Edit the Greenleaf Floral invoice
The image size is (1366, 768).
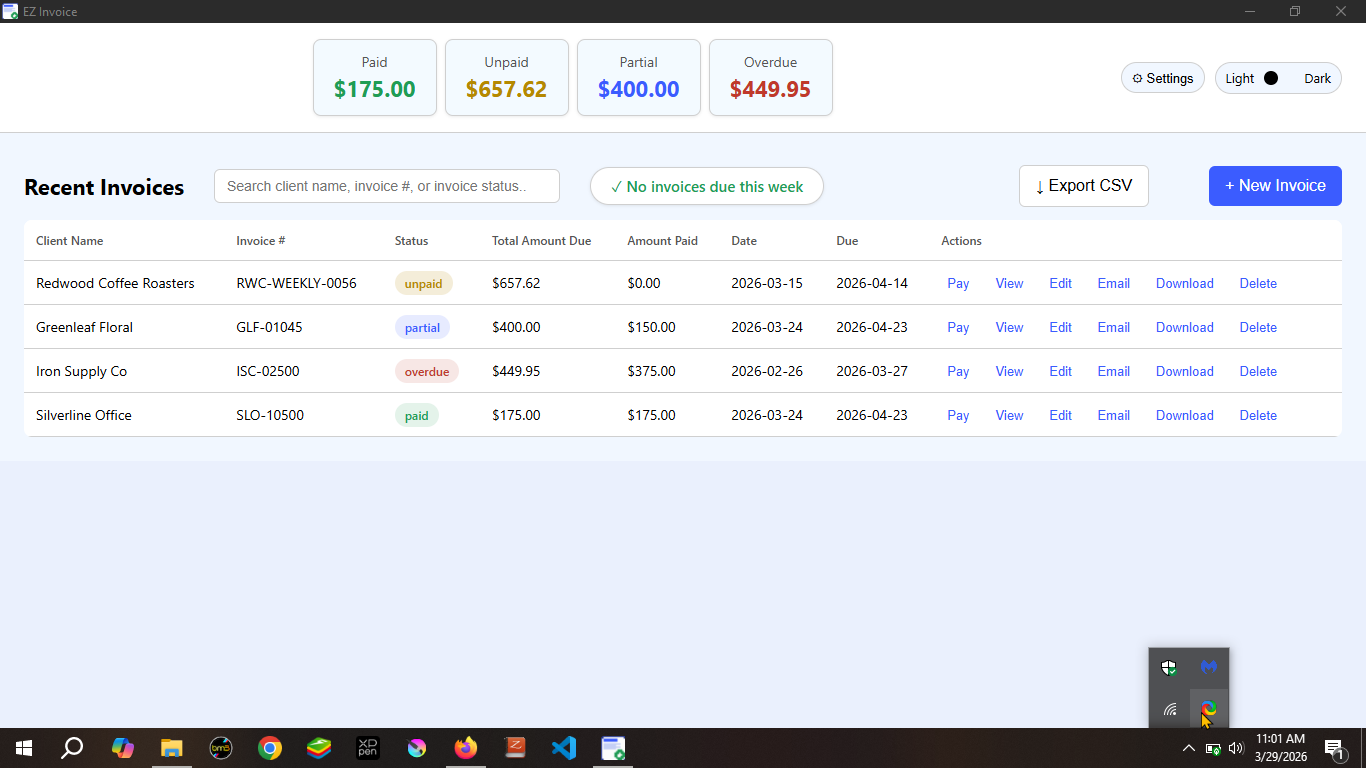(1059, 327)
